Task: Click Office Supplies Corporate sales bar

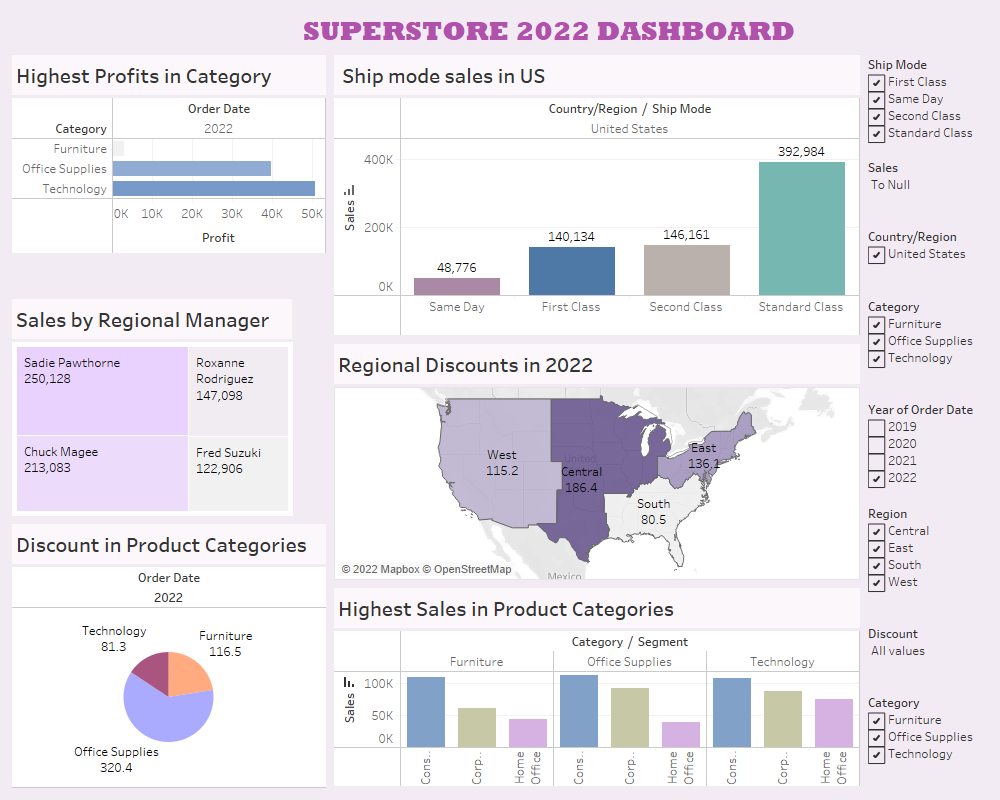Action: [x=629, y=717]
